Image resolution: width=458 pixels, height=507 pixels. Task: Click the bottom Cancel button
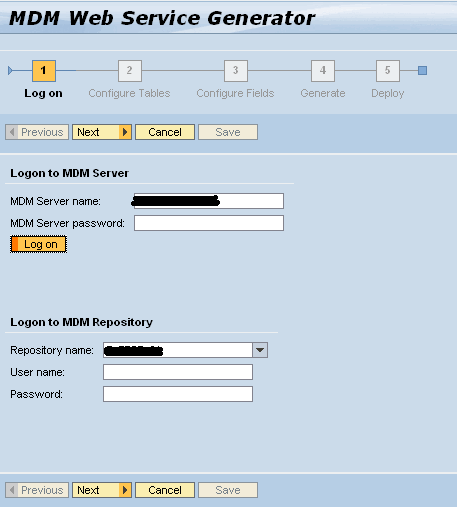pyautogui.click(x=165, y=490)
